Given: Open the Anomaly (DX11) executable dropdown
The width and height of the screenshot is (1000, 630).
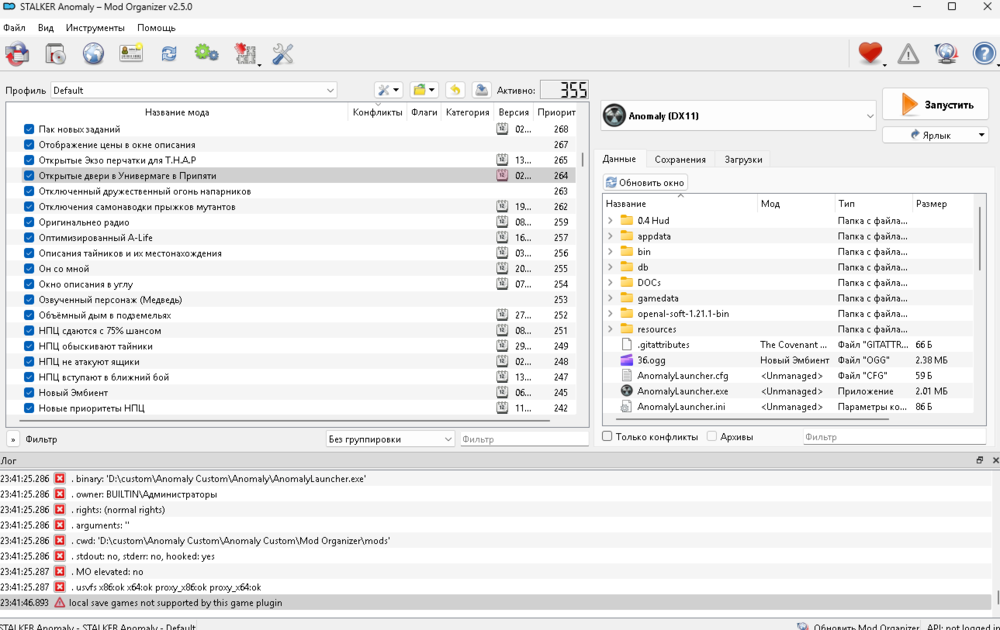Looking at the screenshot, I should click(739, 116).
